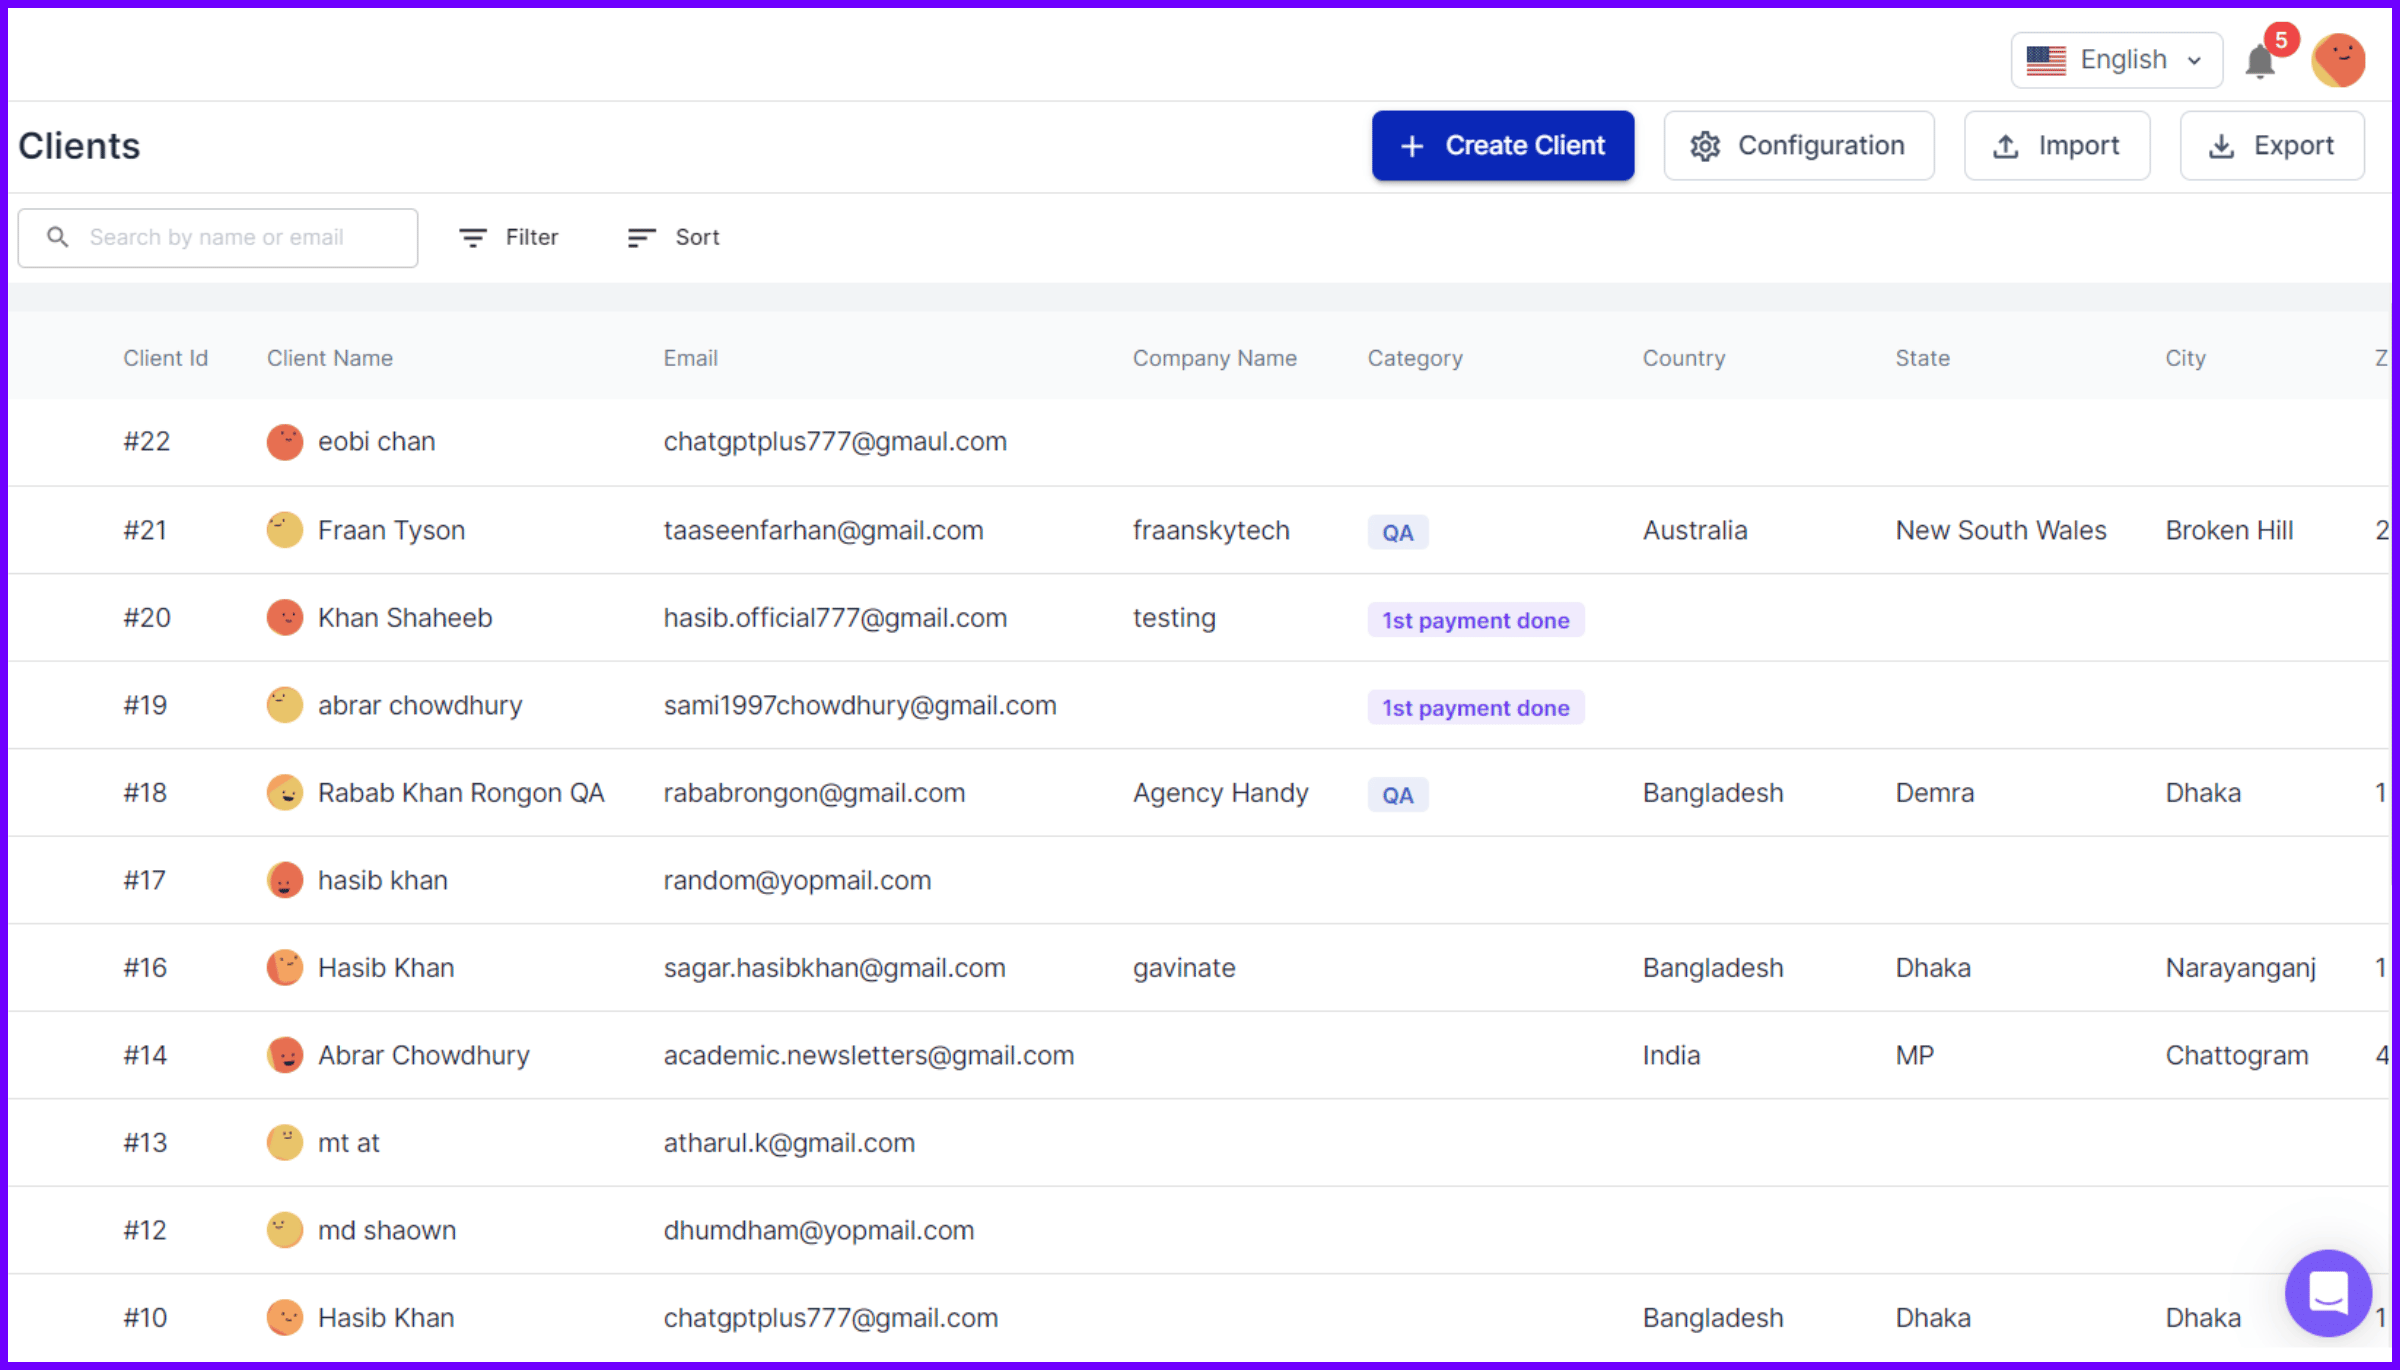Focus the search by name or email field
The width and height of the screenshot is (2400, 1370).
tap(218, 237)
